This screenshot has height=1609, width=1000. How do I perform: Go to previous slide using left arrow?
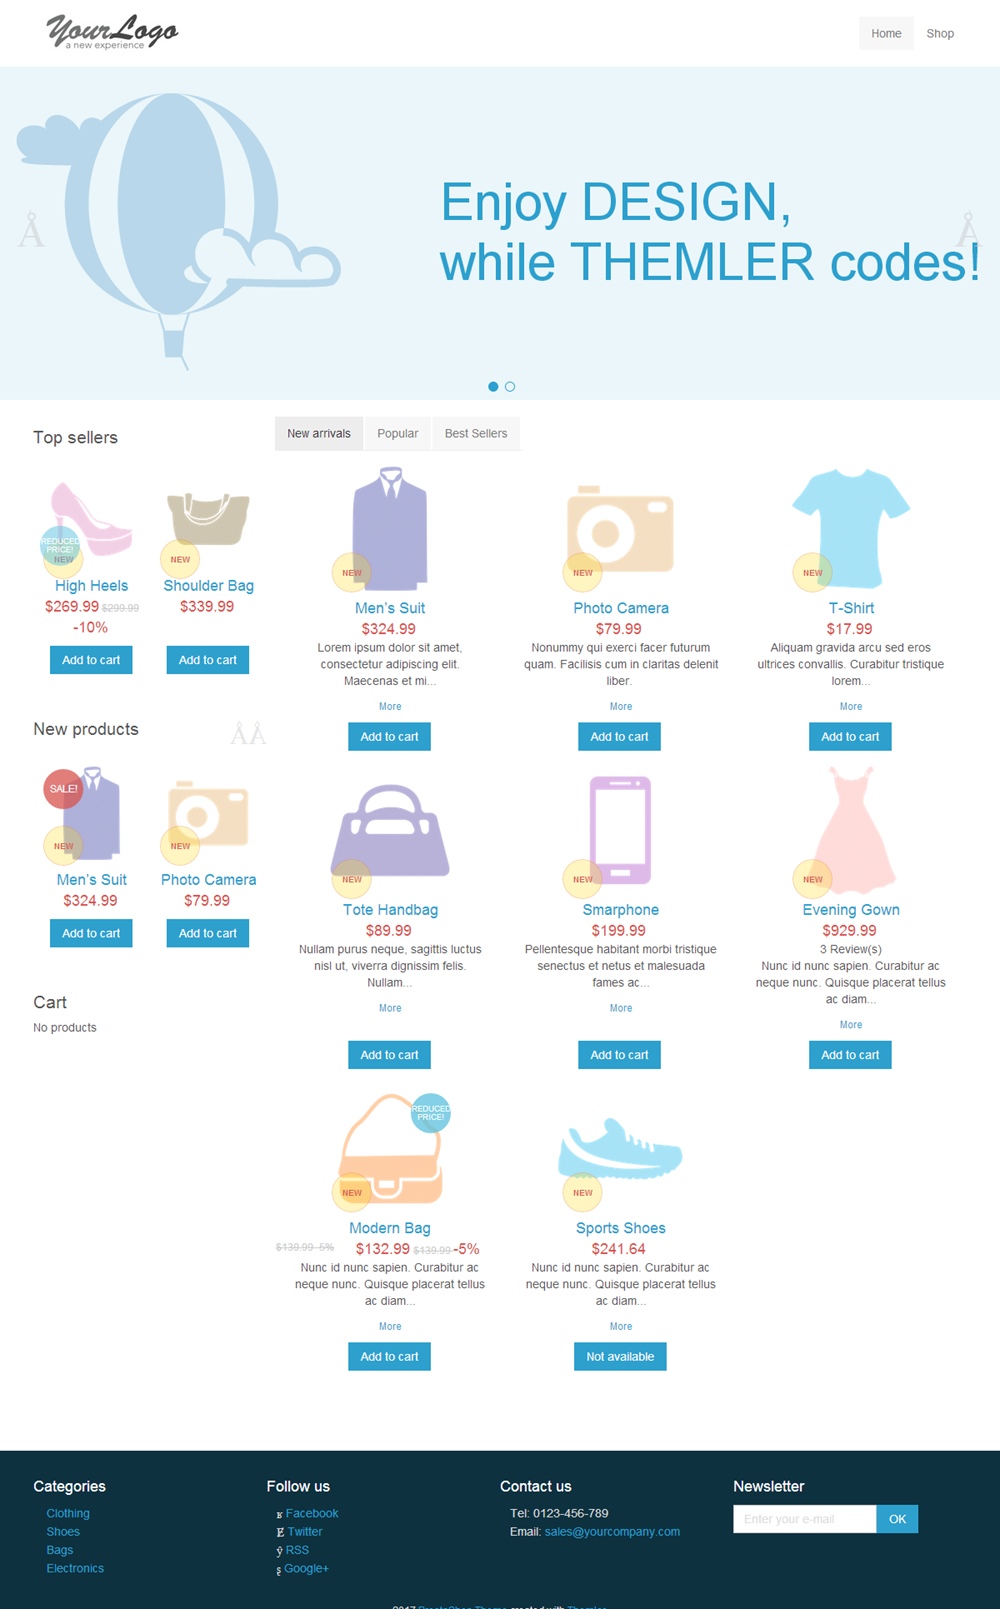pyautogui.click(x=32, y=231)
